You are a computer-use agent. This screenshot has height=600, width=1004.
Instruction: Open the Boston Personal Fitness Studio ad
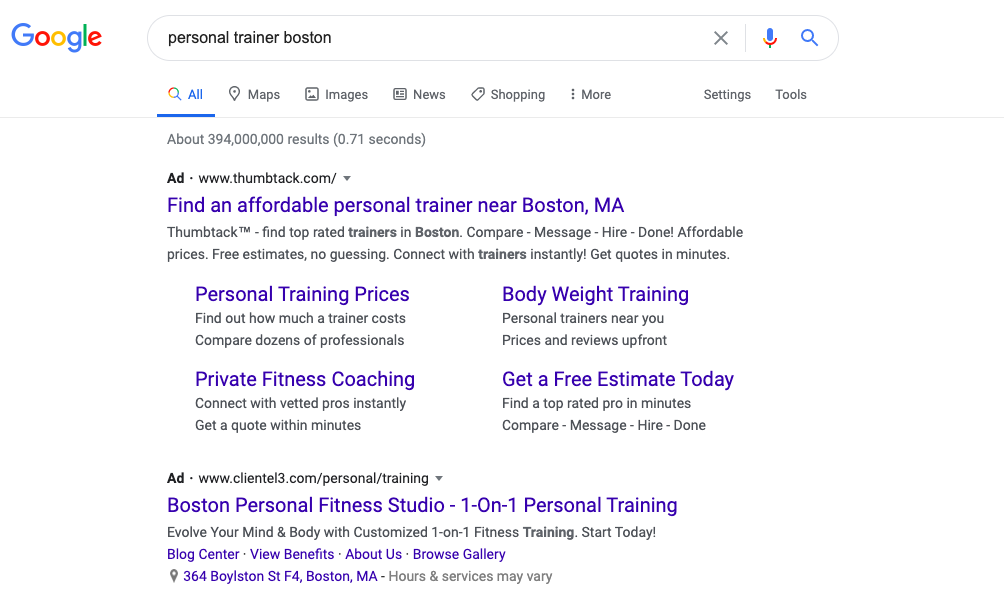point(422,505)
